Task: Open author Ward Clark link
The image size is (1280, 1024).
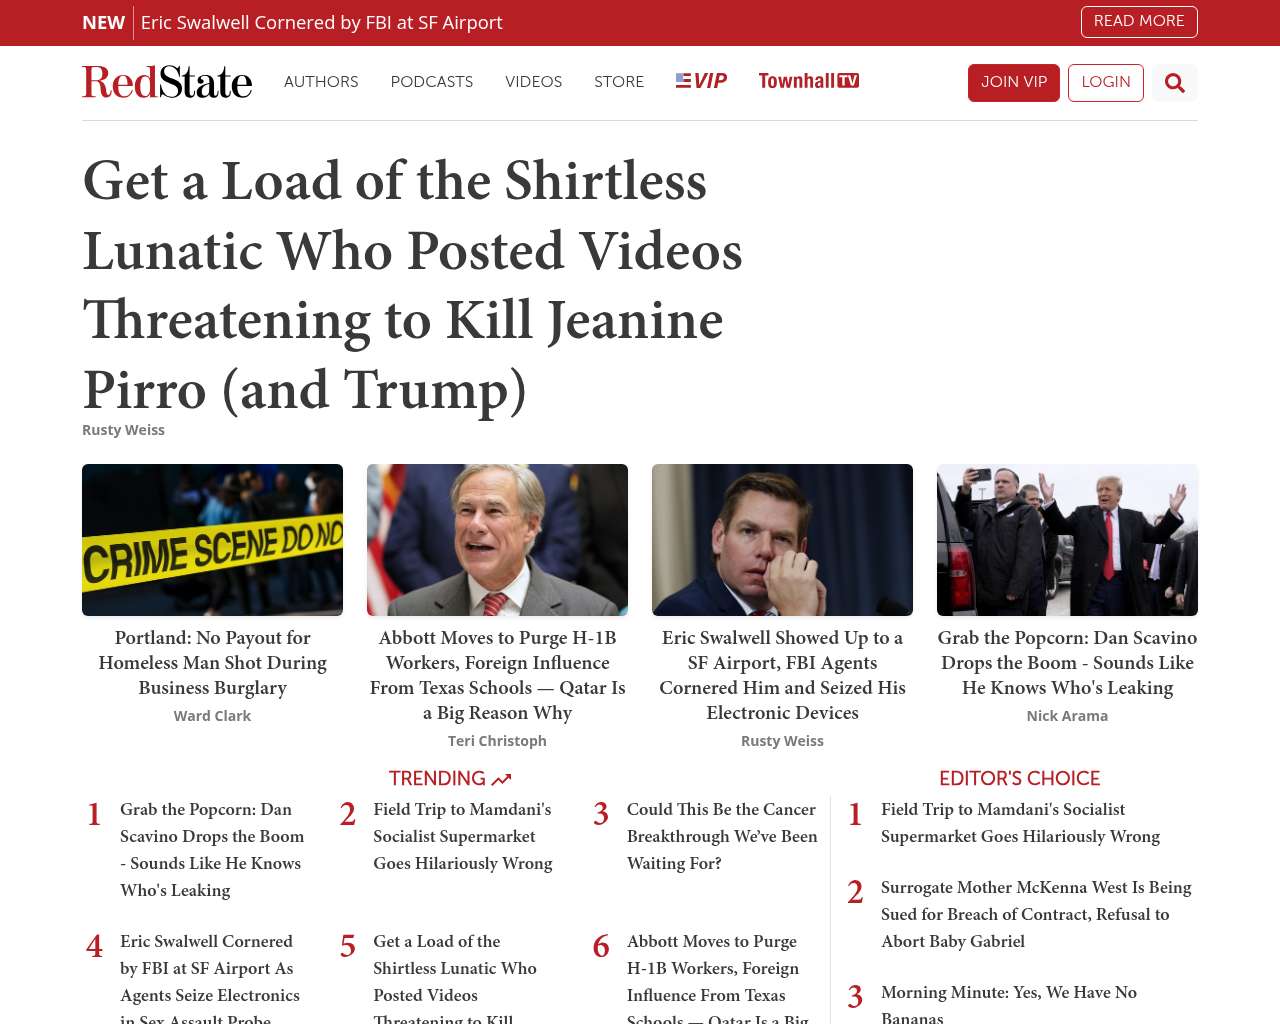Action: [212, 716]
